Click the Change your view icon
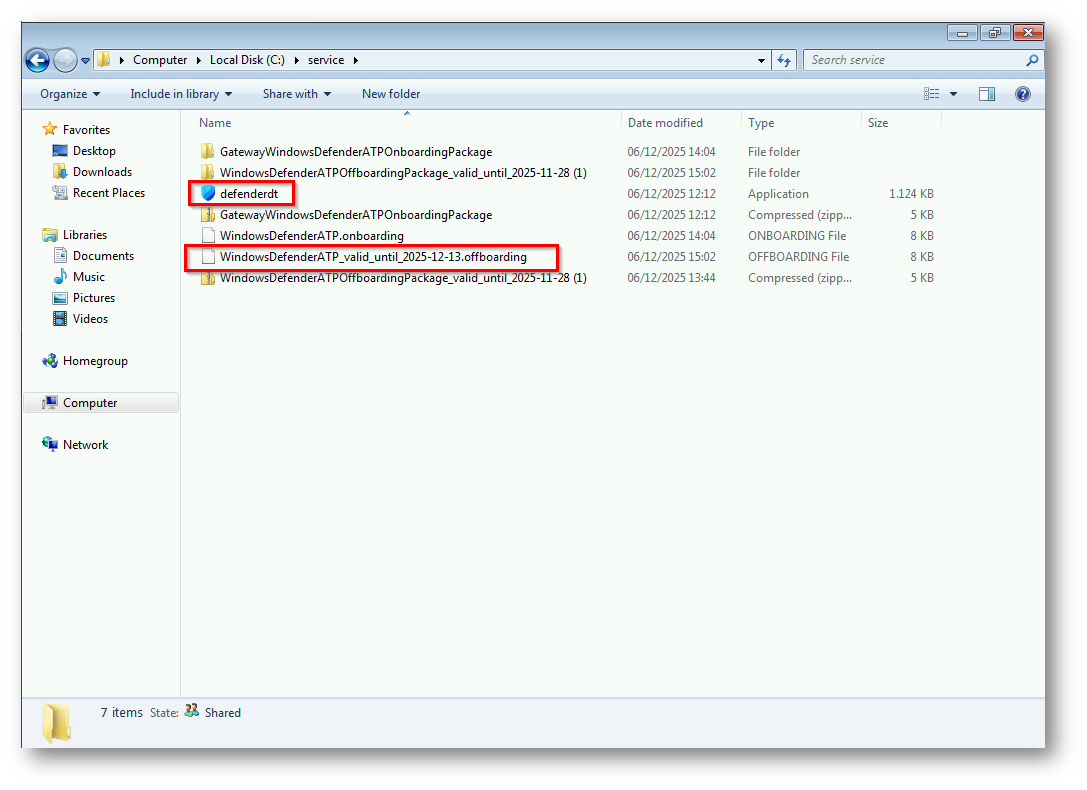The image size is (1087, 790). coord(932,94)
